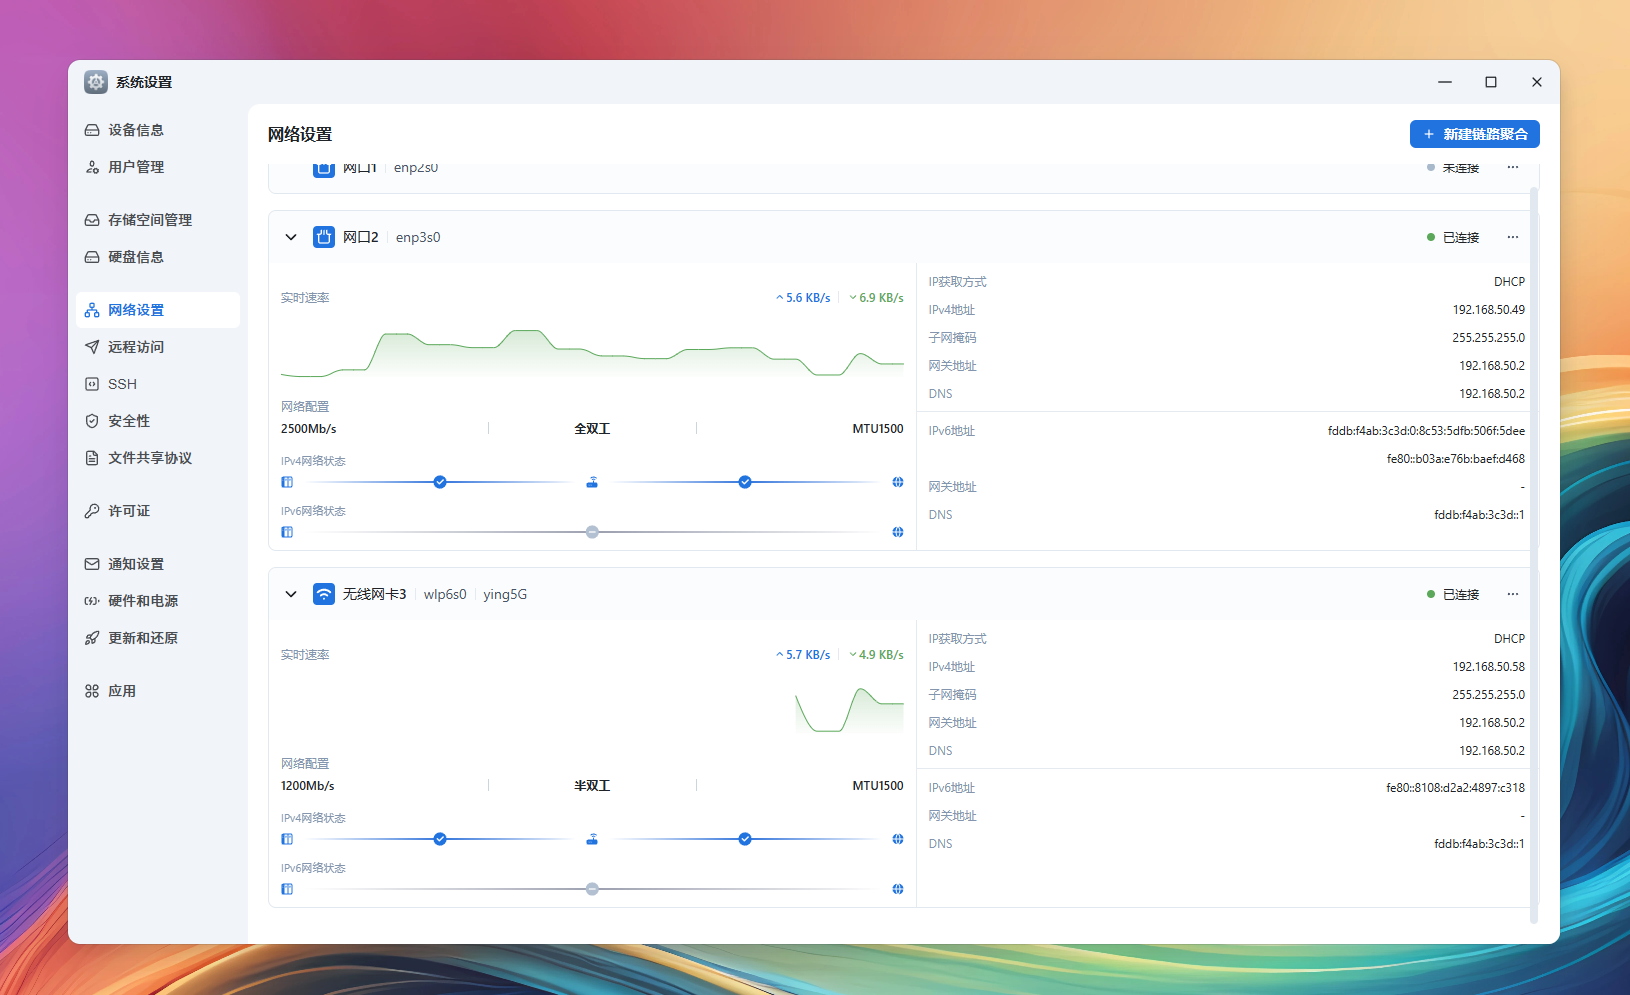Click the system settings gear icon in title bar

[96, 82]
